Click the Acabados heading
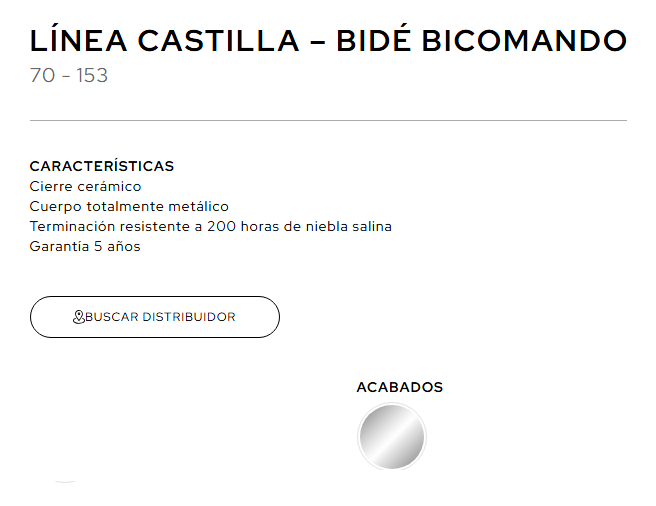656x506 pixels. pyautogui.click(x=399, y=387)
